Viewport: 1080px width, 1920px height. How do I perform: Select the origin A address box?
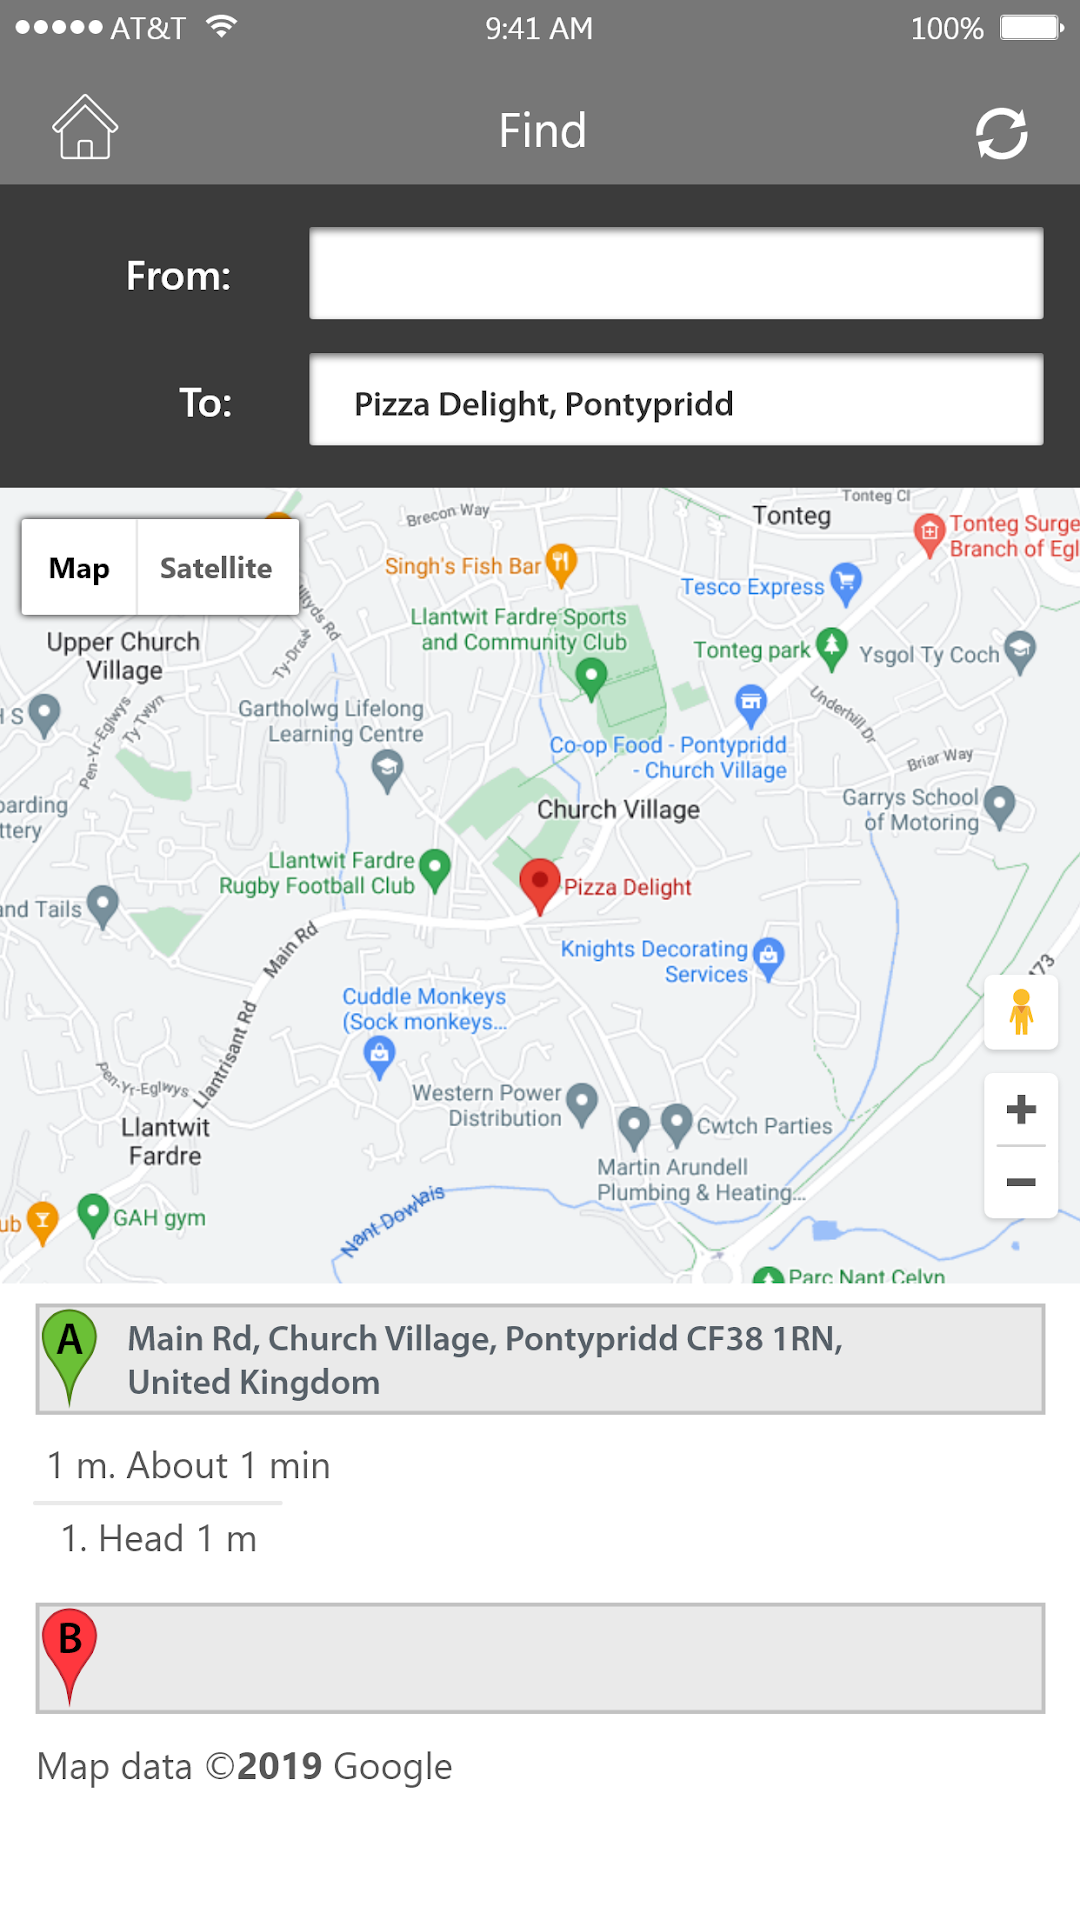tap(540, 1359)
